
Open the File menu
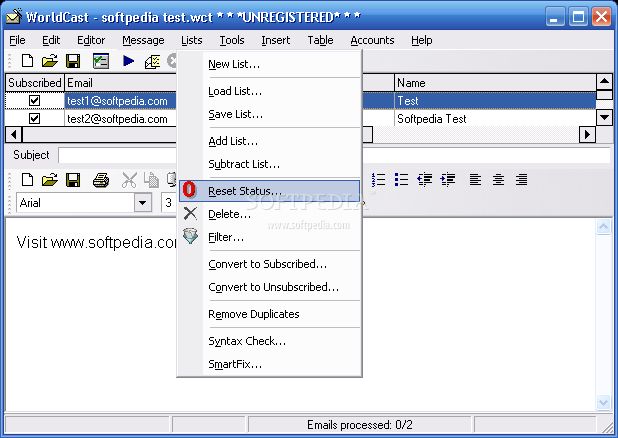(17, 40)
